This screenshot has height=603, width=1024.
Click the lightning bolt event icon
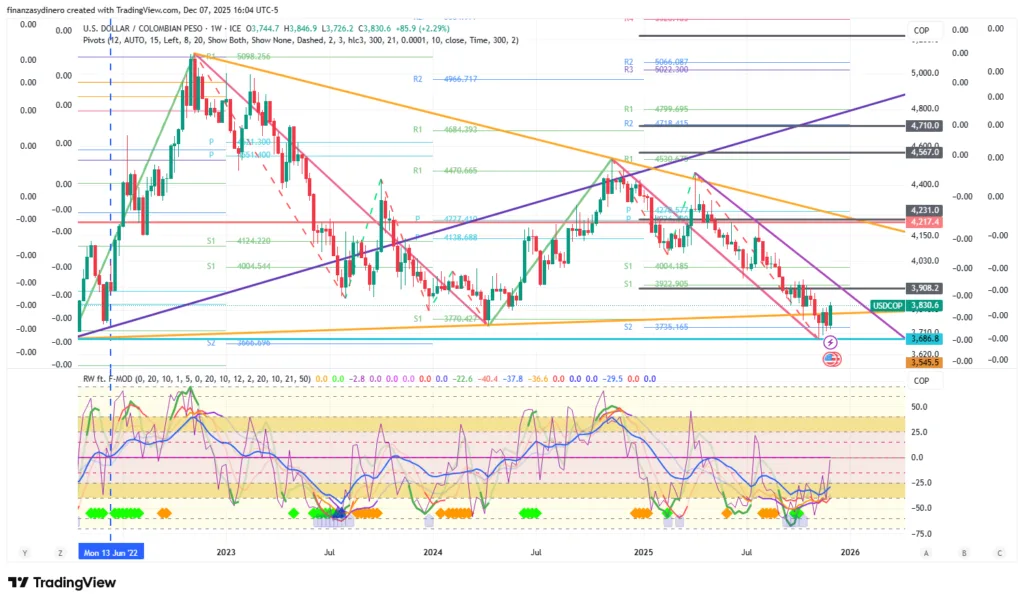pos(830,342)
